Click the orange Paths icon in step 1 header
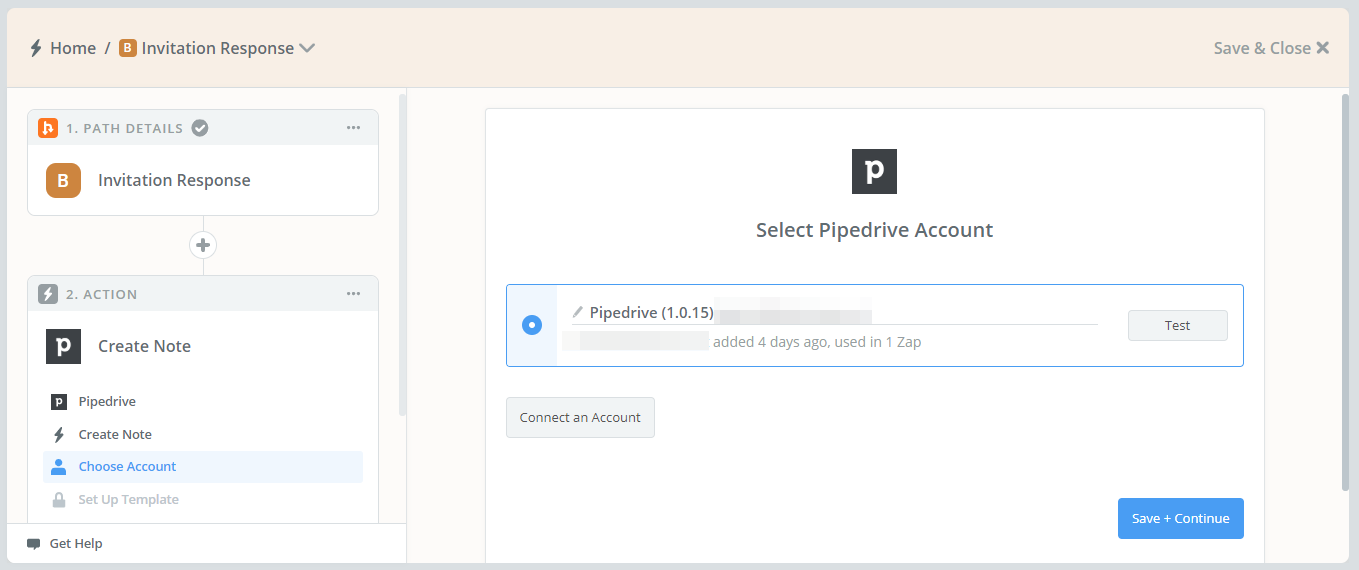Viewport: 1359px width, 570px height. pos(48,128)
